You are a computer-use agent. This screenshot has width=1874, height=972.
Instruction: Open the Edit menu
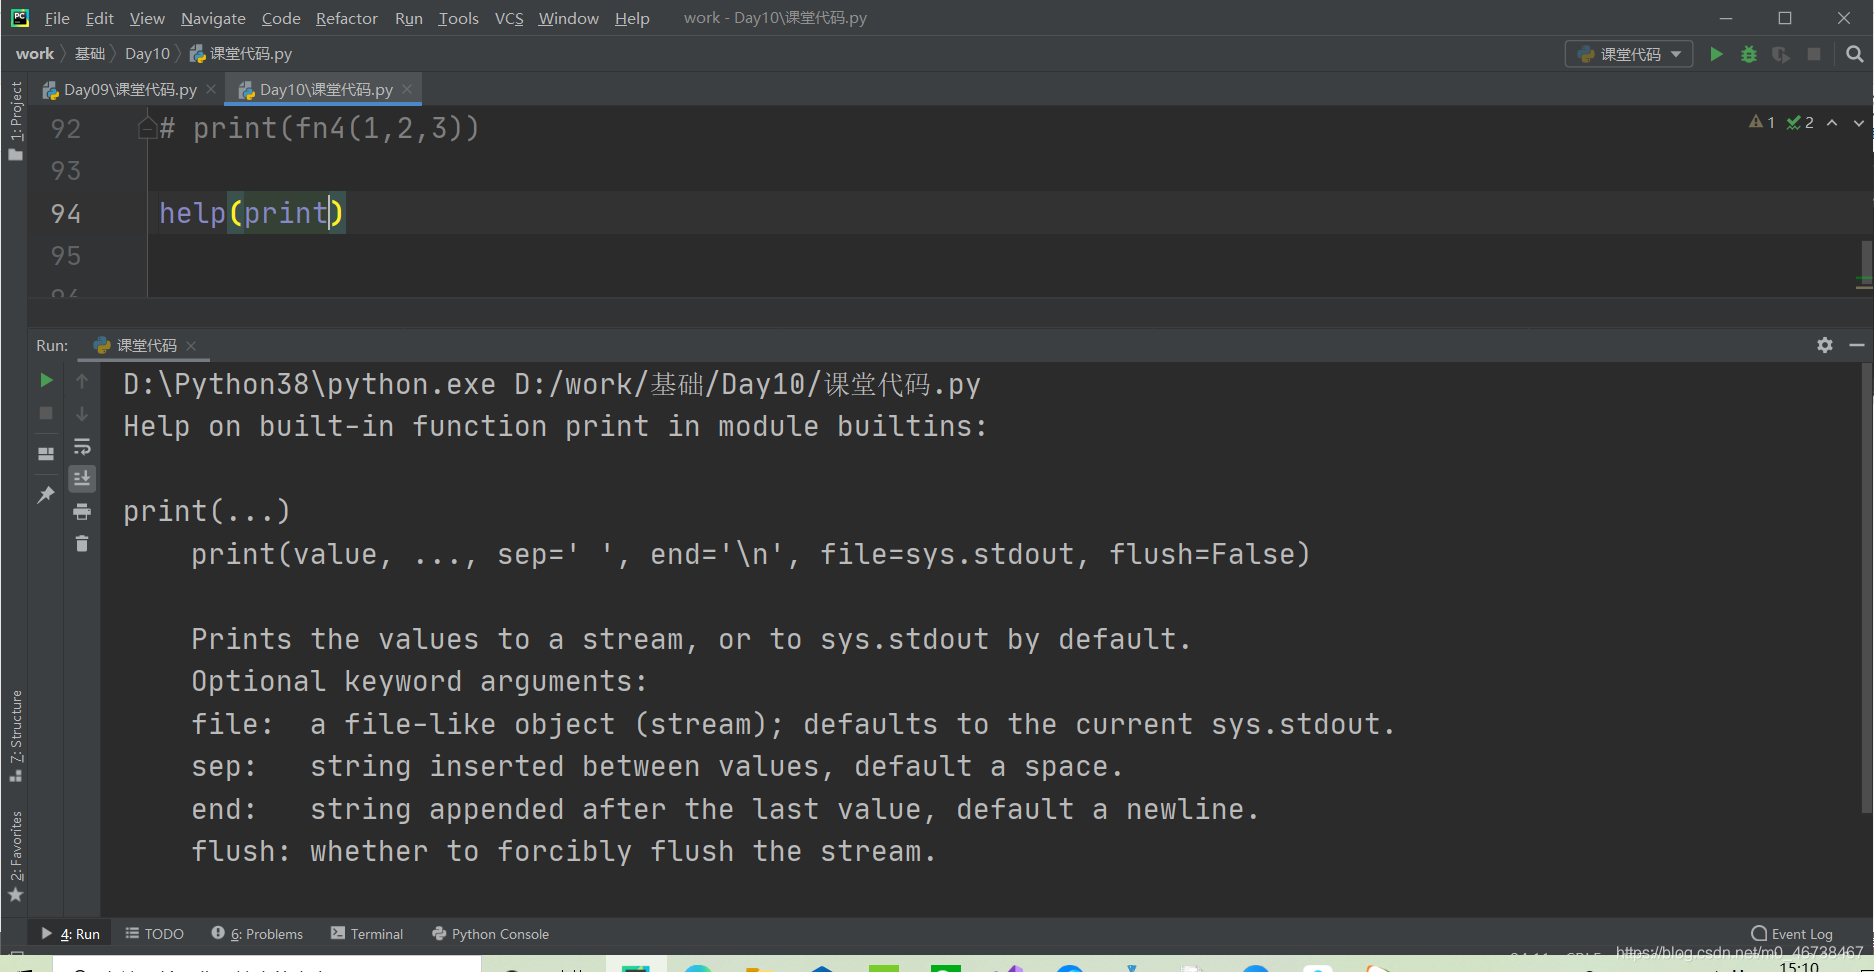99,18
